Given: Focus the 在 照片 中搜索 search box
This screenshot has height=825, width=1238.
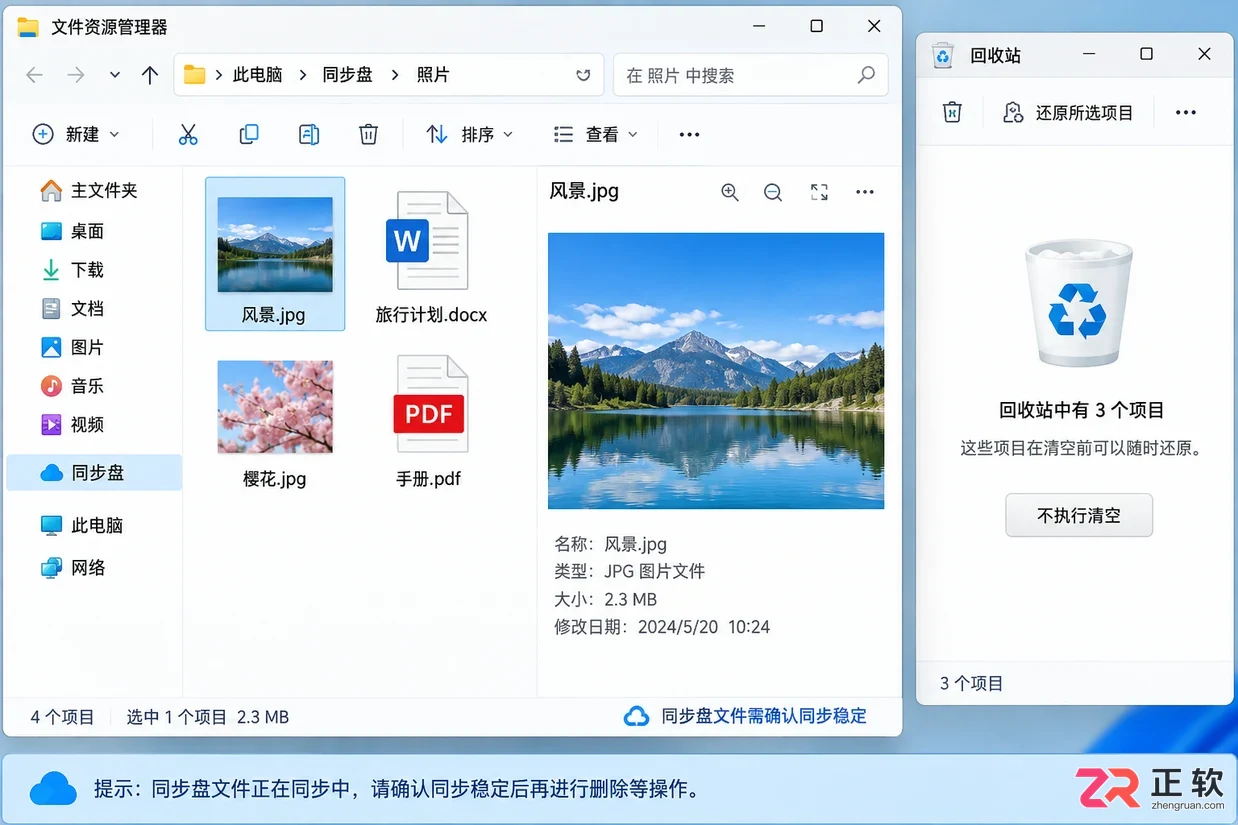Looking at the screenshot, I should [x=750, y=75].
